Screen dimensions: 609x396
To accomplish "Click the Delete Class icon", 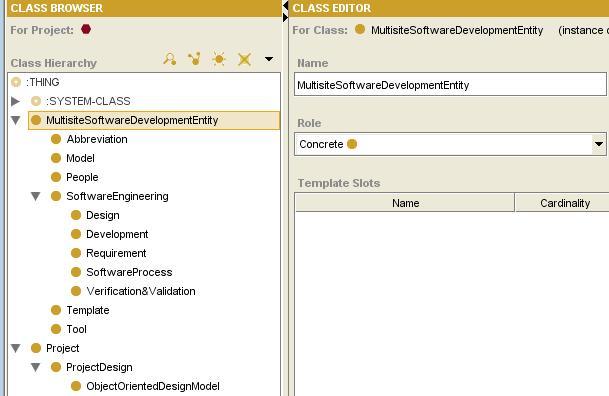I will click(x=244, y=59).
